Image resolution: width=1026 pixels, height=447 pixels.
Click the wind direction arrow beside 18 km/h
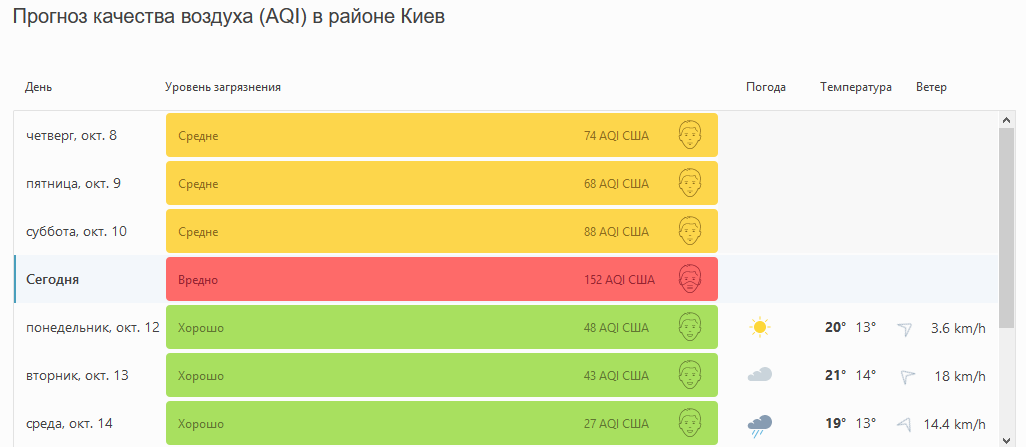(x=908, y=376)
